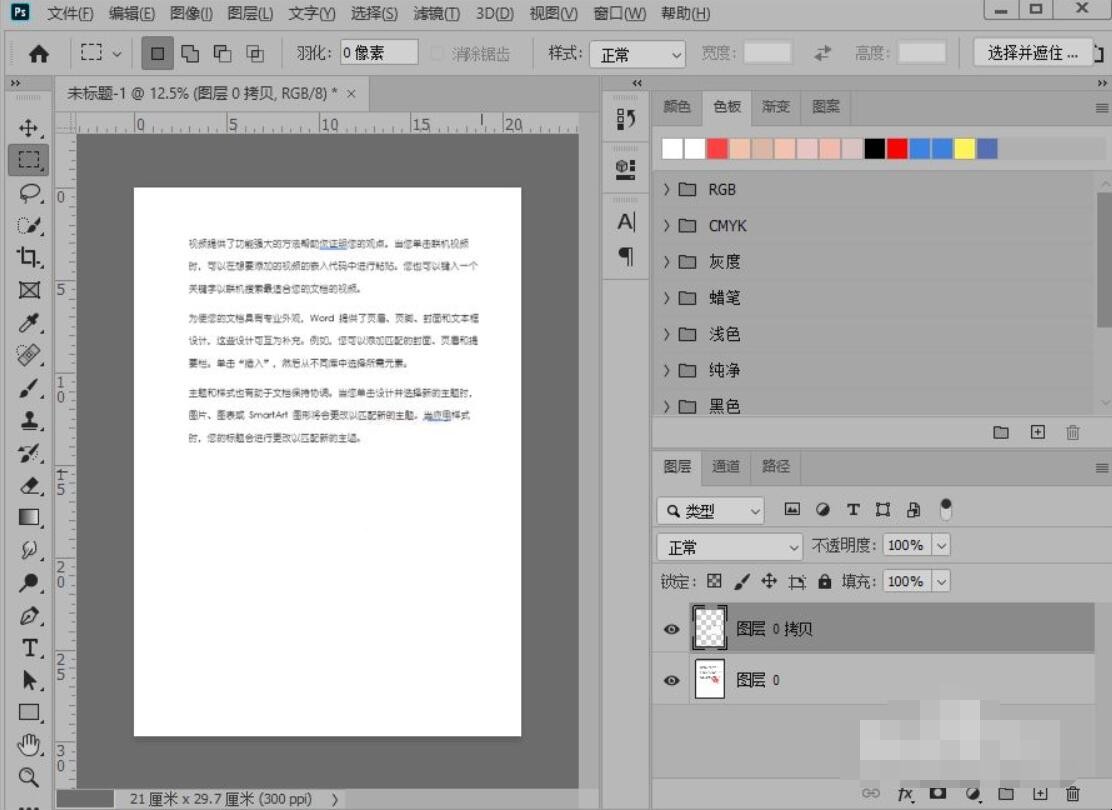The height and width of the screenshot is (810, 1112).
Task: Open the 图像(I) menu
Action: [x=191, y=13]
